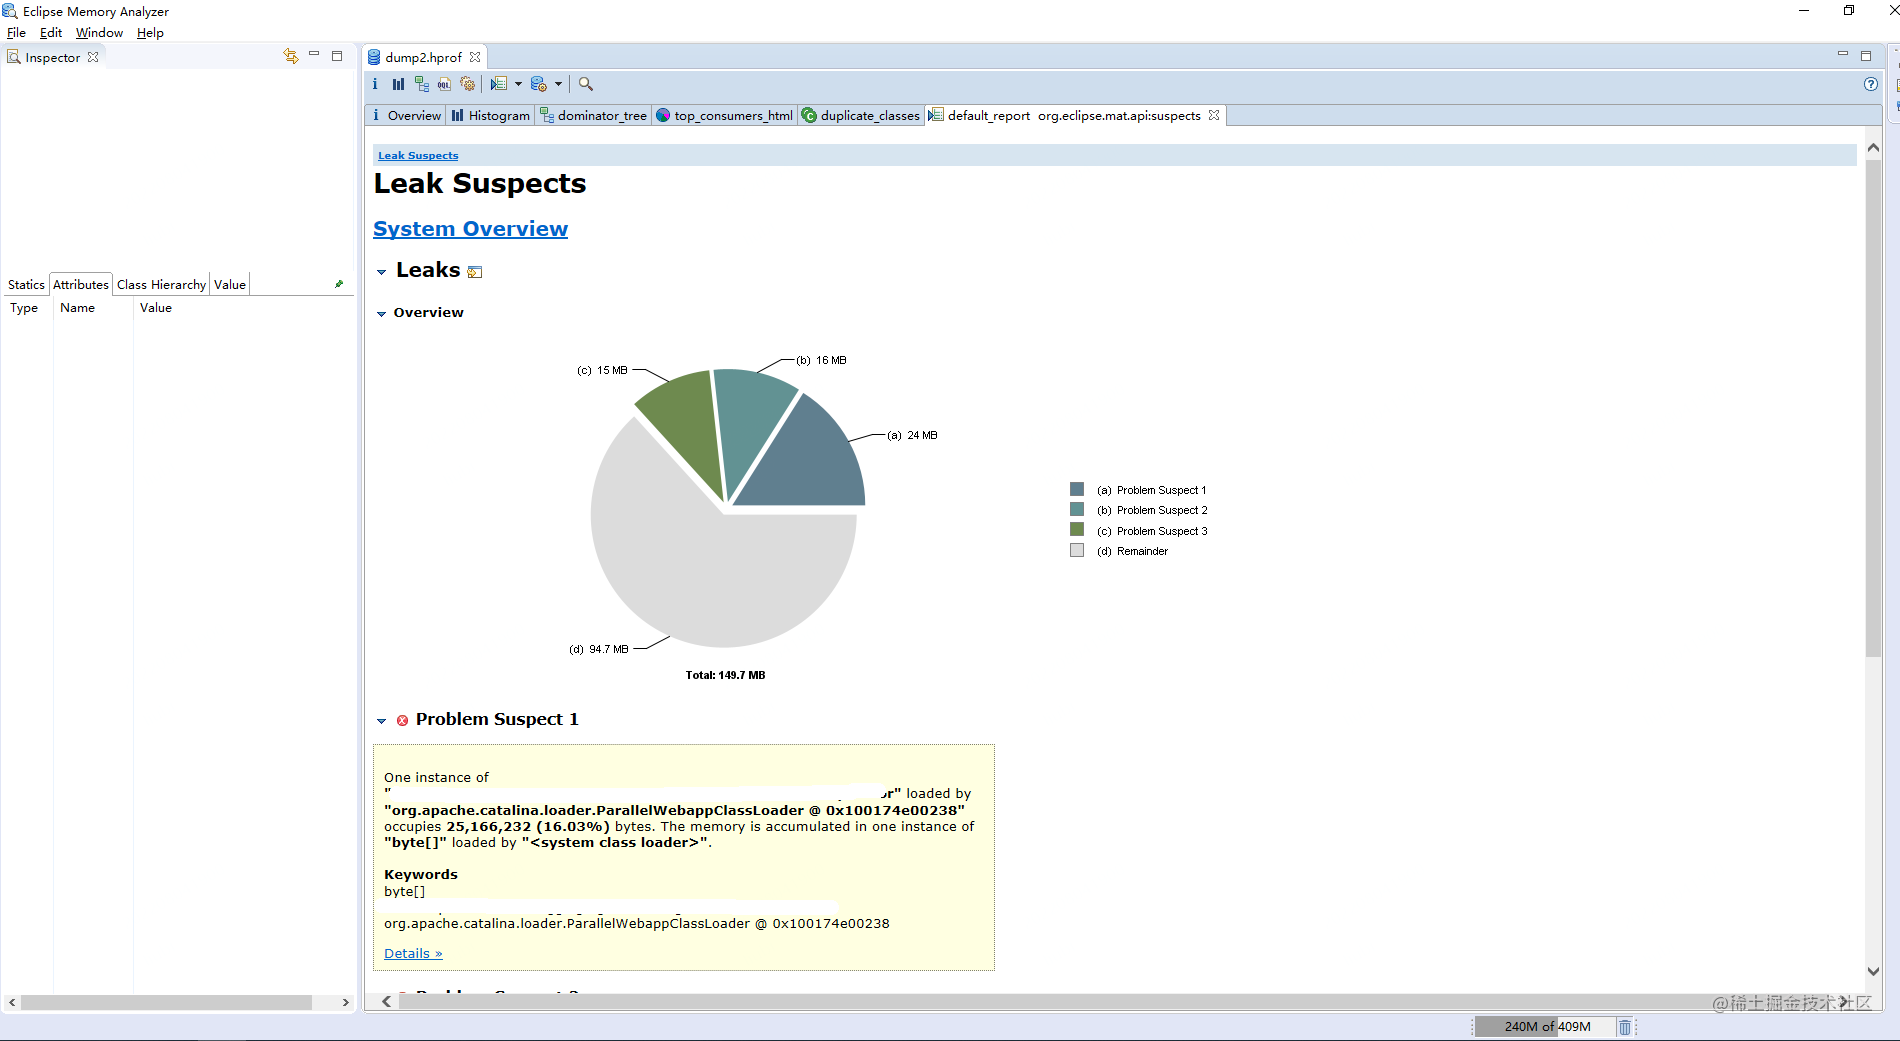Minimize the Inspector panel
Screen dimensions: 1900x1041
314,55
